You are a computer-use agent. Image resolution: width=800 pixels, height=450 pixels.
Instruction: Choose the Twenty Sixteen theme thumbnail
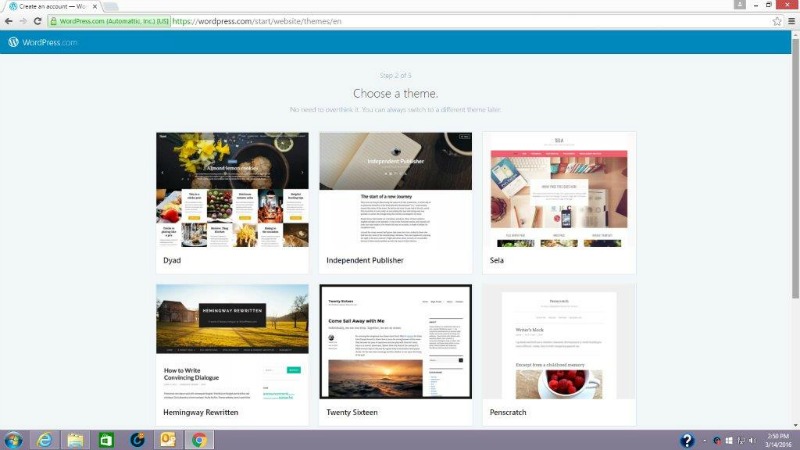coord(395,342)
